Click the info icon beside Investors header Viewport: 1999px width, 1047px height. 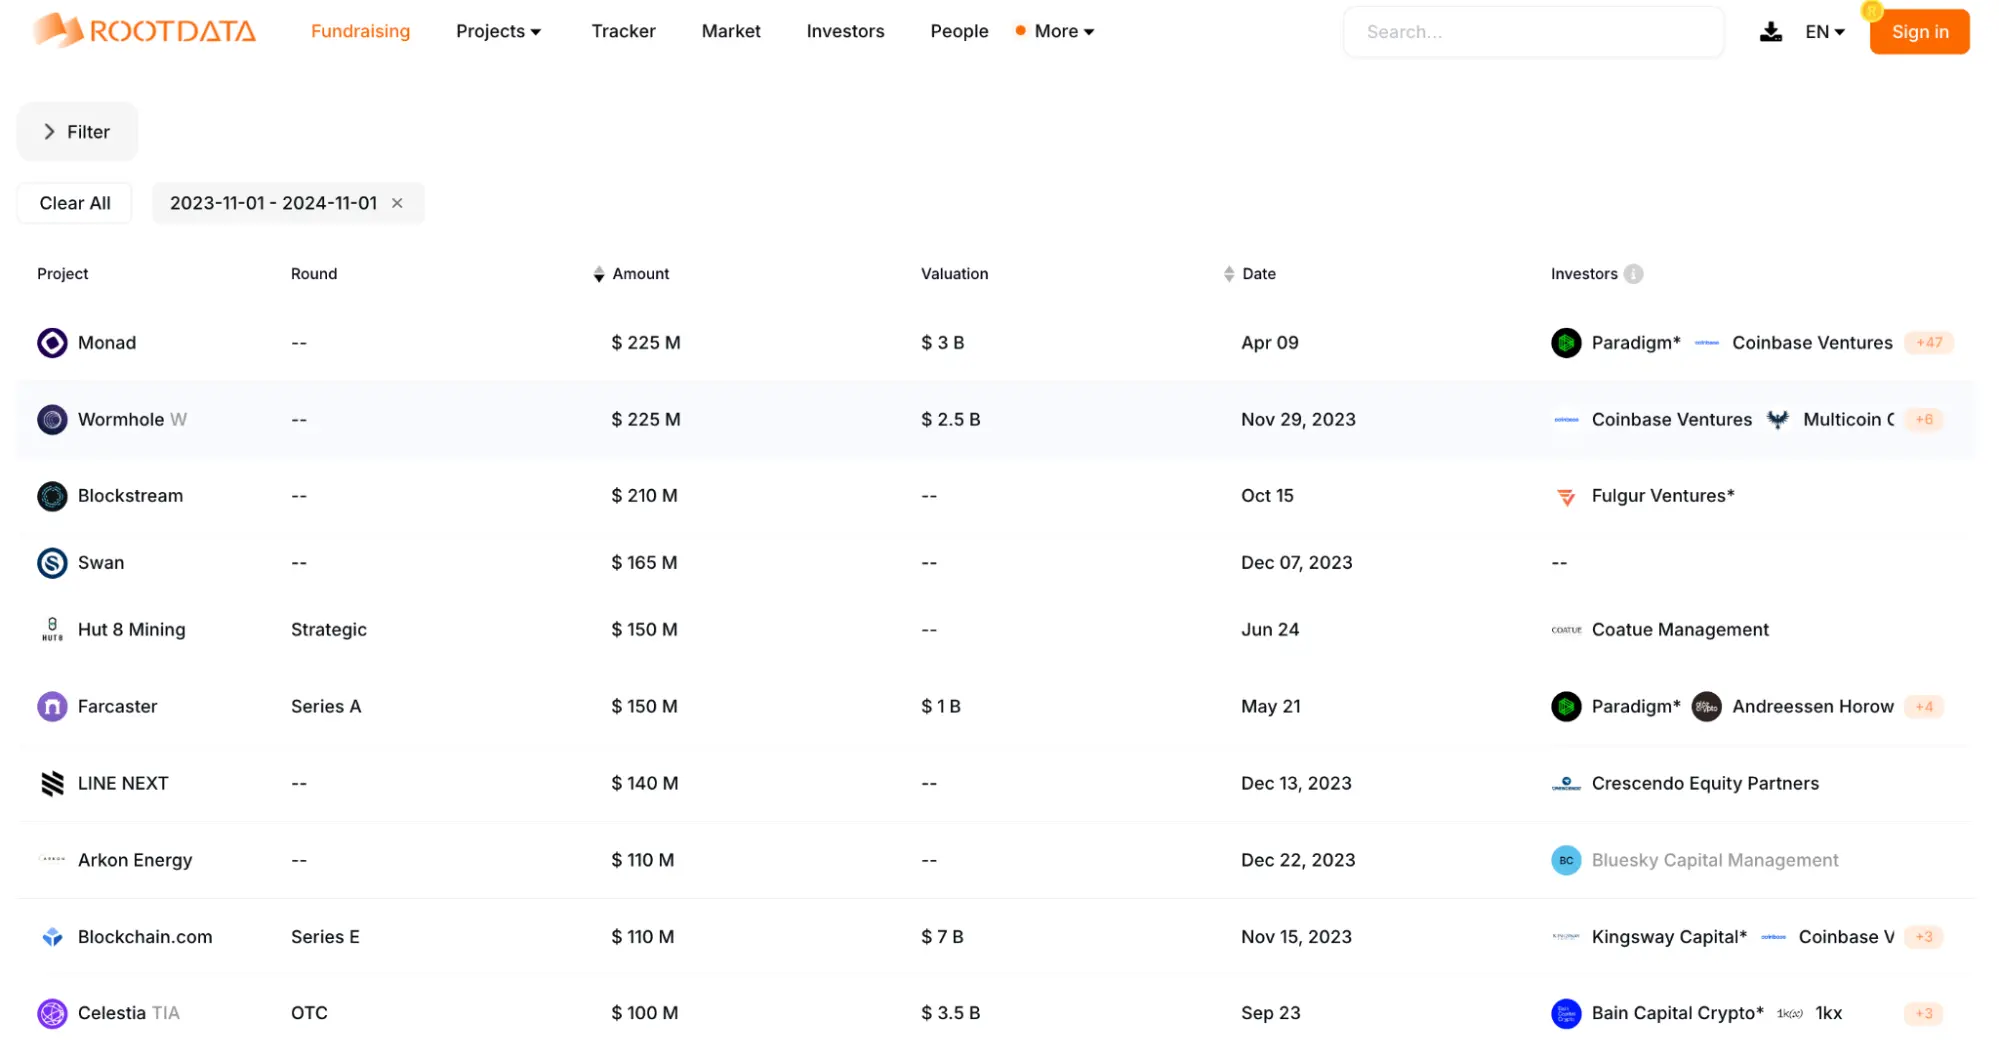coord(1633,274)
